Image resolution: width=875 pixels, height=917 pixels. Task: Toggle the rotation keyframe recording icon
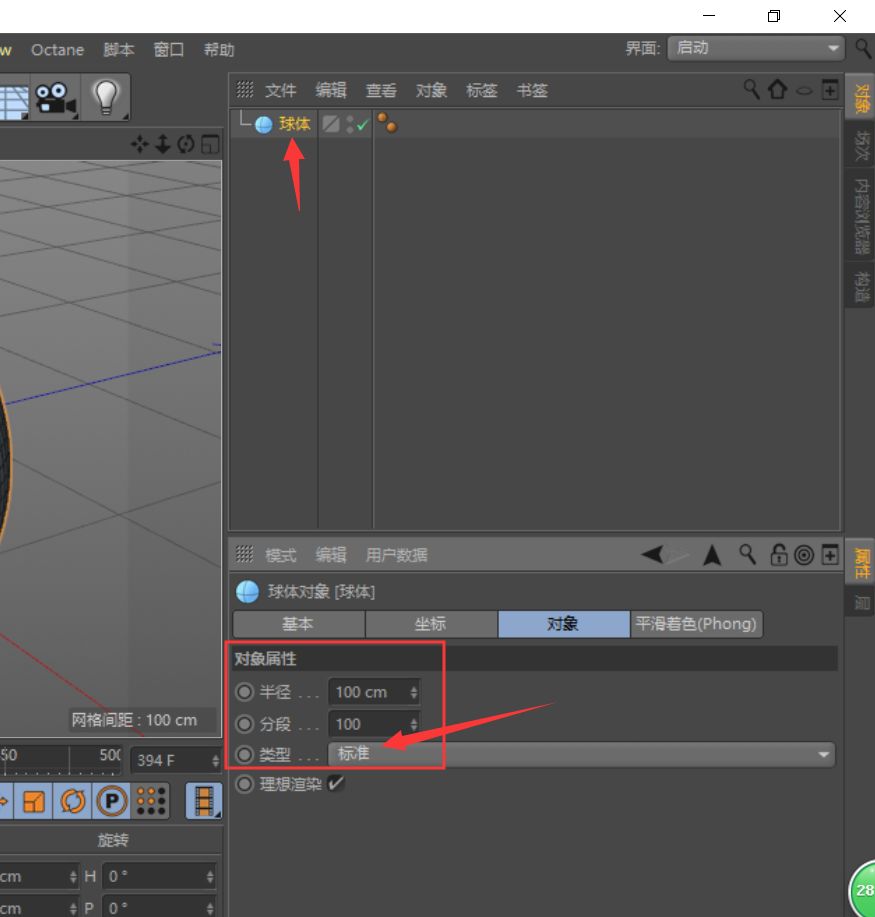pos(73,801)
